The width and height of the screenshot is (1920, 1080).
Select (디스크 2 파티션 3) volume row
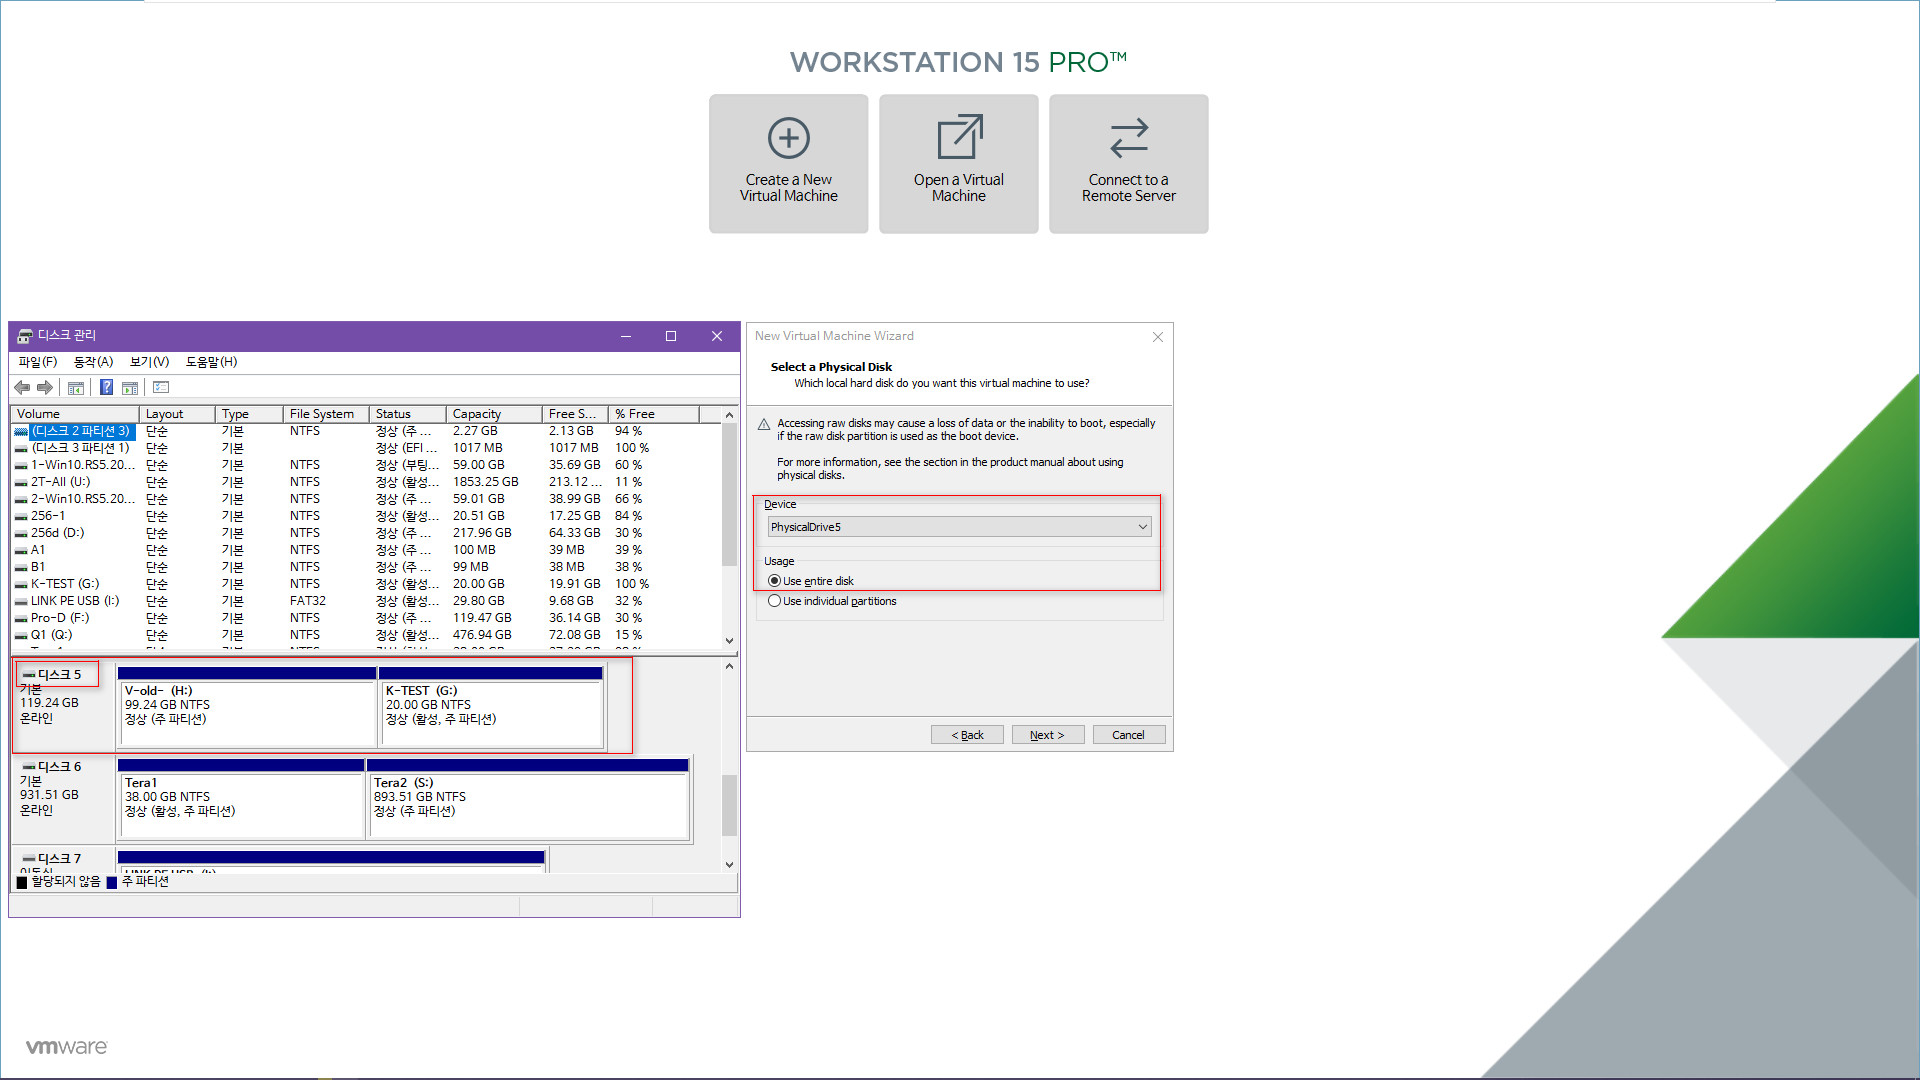pyautogui.click(x=365, y=431)
